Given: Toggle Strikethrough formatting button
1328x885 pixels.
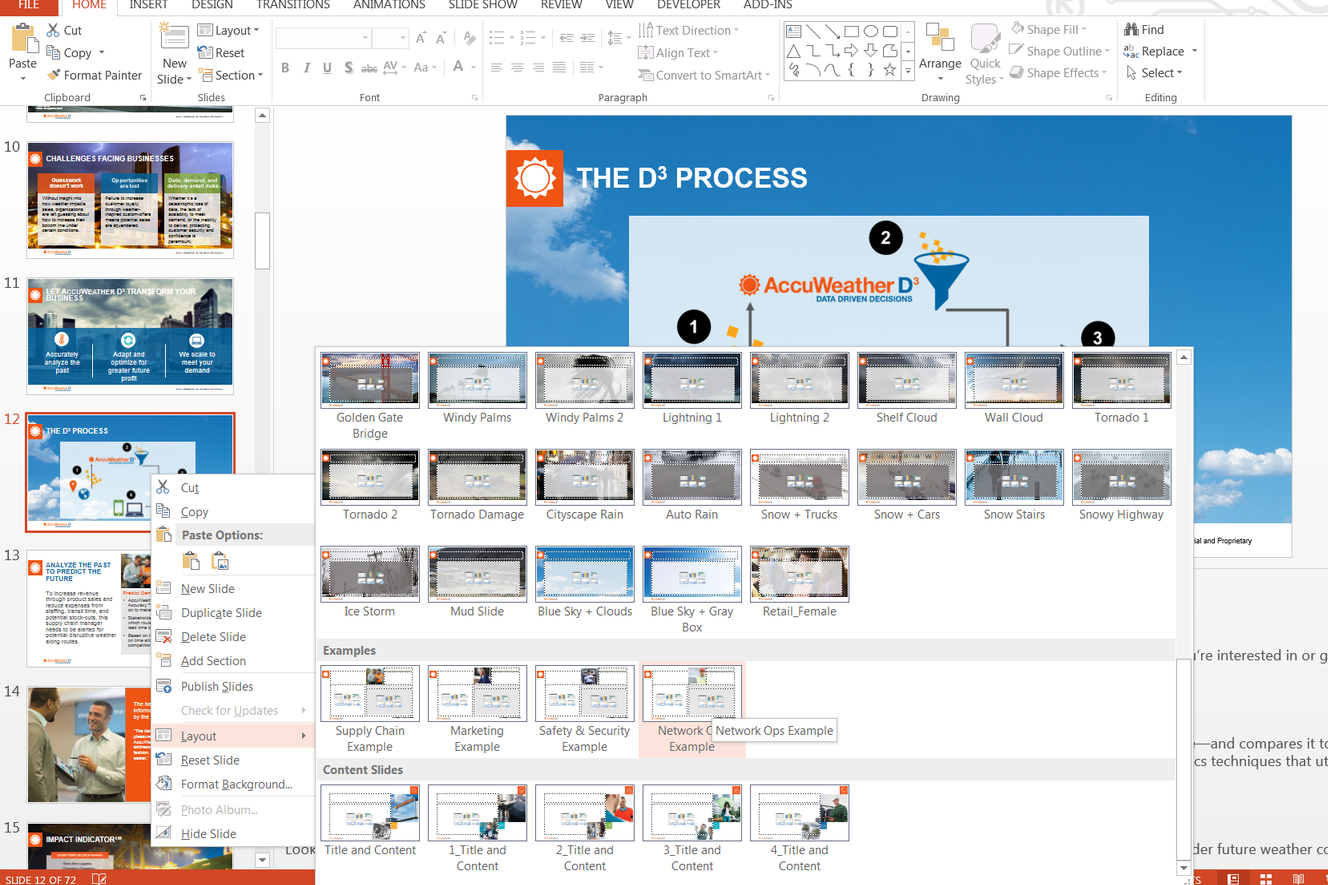Looking at the screenshot, I should click(x=369, y=68).
